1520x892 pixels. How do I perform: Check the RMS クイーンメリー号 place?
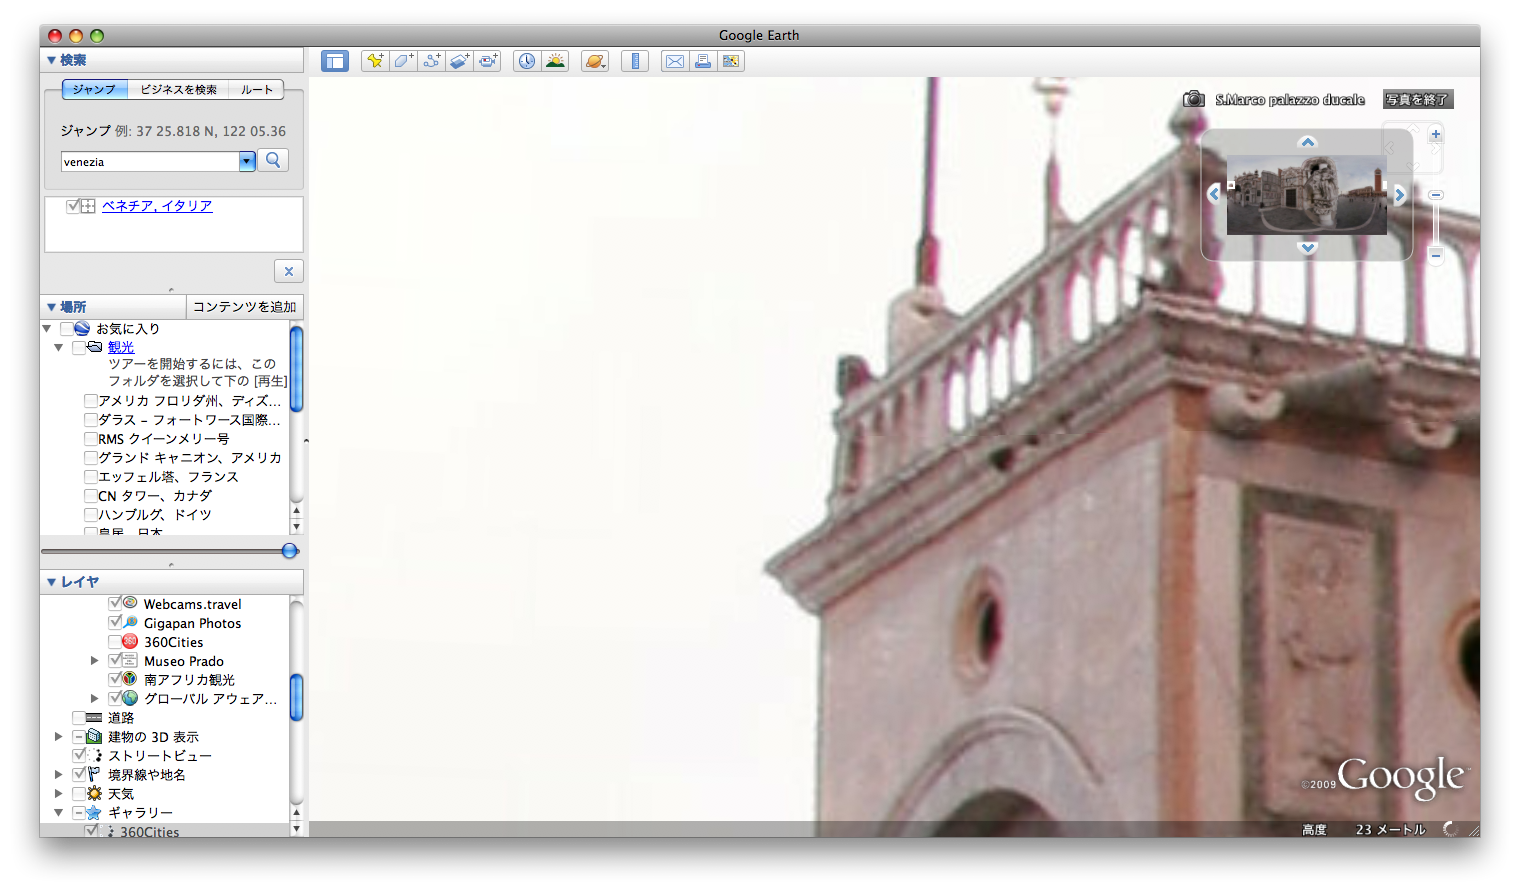coord(91,439)
